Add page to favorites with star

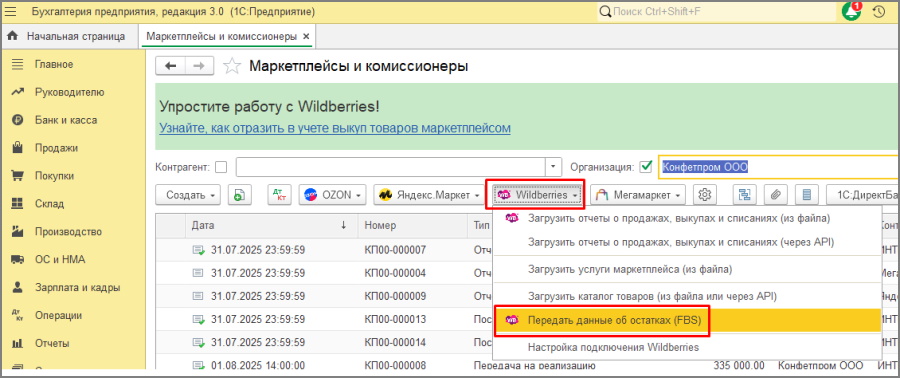click(x=231, y=66)
